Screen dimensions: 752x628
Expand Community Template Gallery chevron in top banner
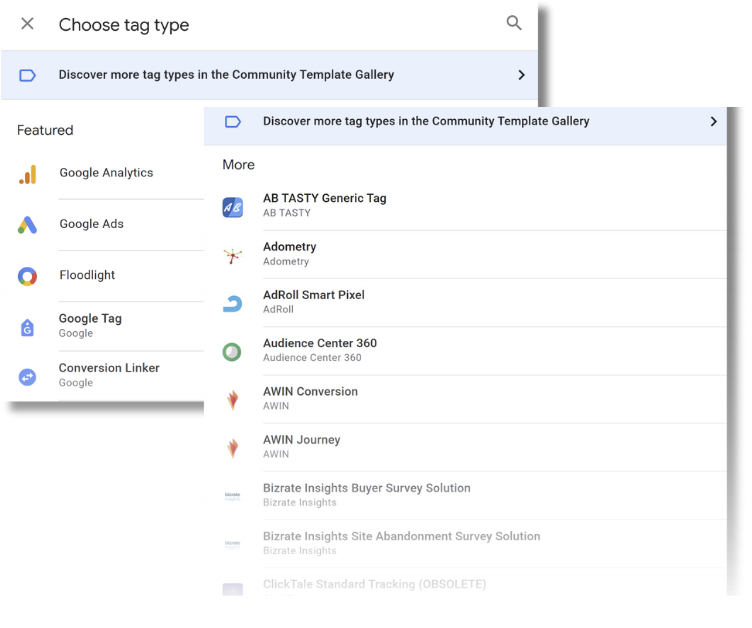point(521,75)
